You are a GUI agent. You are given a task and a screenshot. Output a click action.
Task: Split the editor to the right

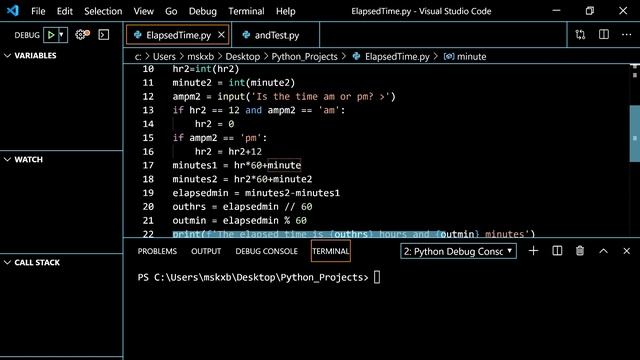point(604,35)
